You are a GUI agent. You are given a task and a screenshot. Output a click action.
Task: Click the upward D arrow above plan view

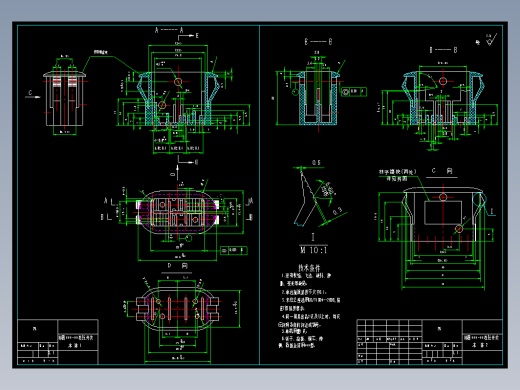(x=177, y=173)
